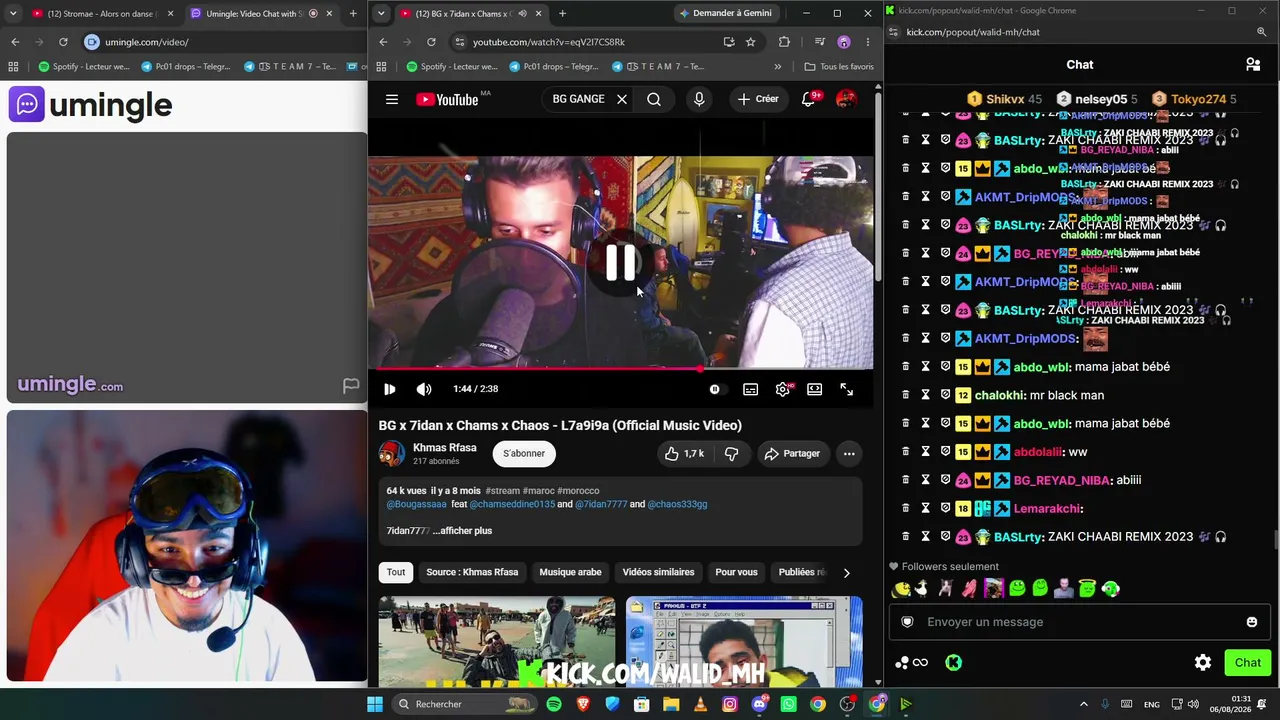Screen dimensions: 1280x720
Task: Seek in the red video progress bar
Action: [621, 369]
